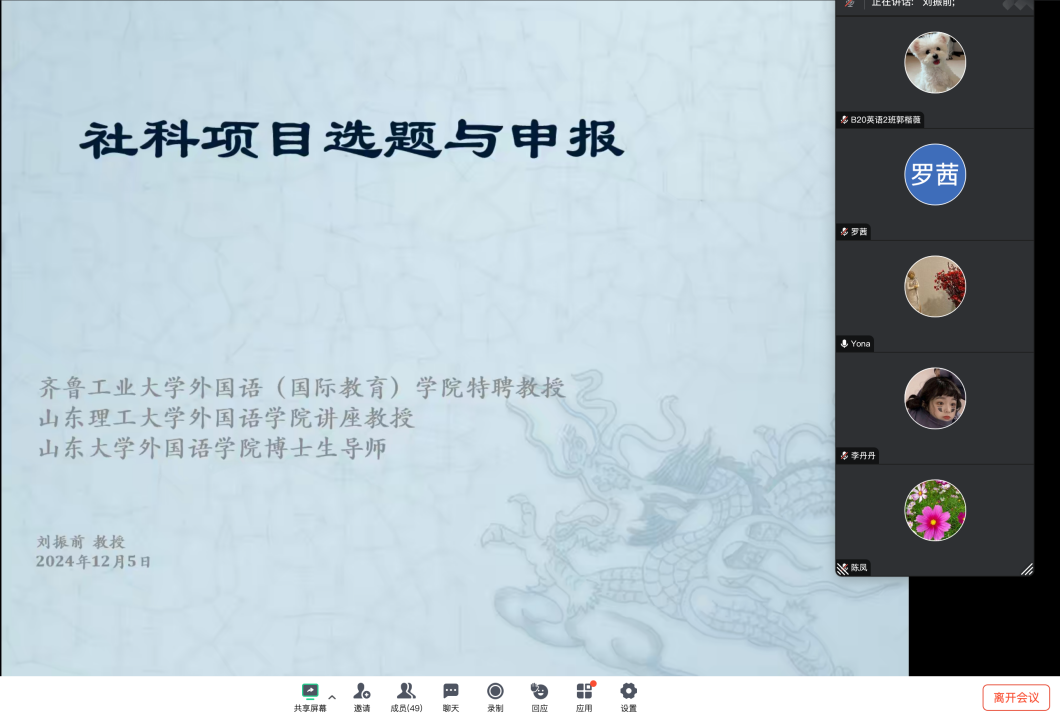Open the 成员(49) members list
The image size is (1060, 719).
406,691
